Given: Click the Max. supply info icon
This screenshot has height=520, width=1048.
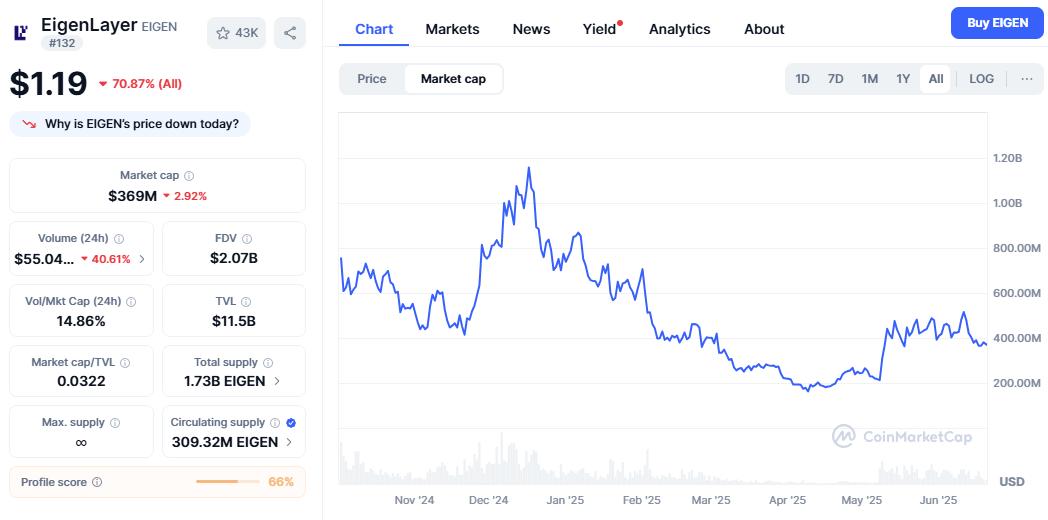Looking at the screenshot, I should [x=115, y=423].
